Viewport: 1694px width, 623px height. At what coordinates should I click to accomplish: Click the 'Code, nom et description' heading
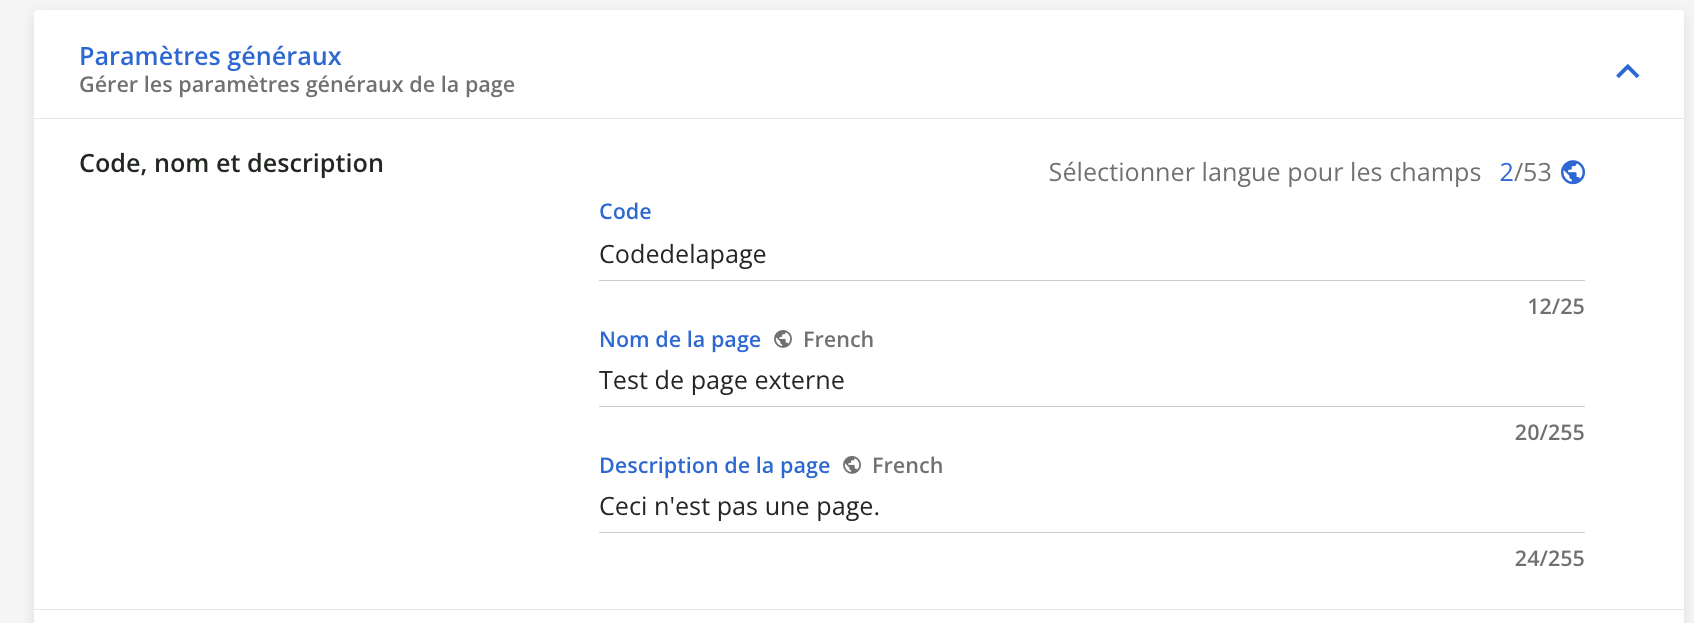pyautogui.click(x=231, y=163)
